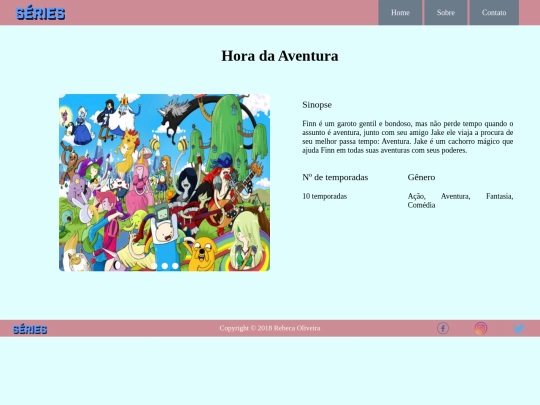Click the Gênero heading

click(x=421, y=177)
